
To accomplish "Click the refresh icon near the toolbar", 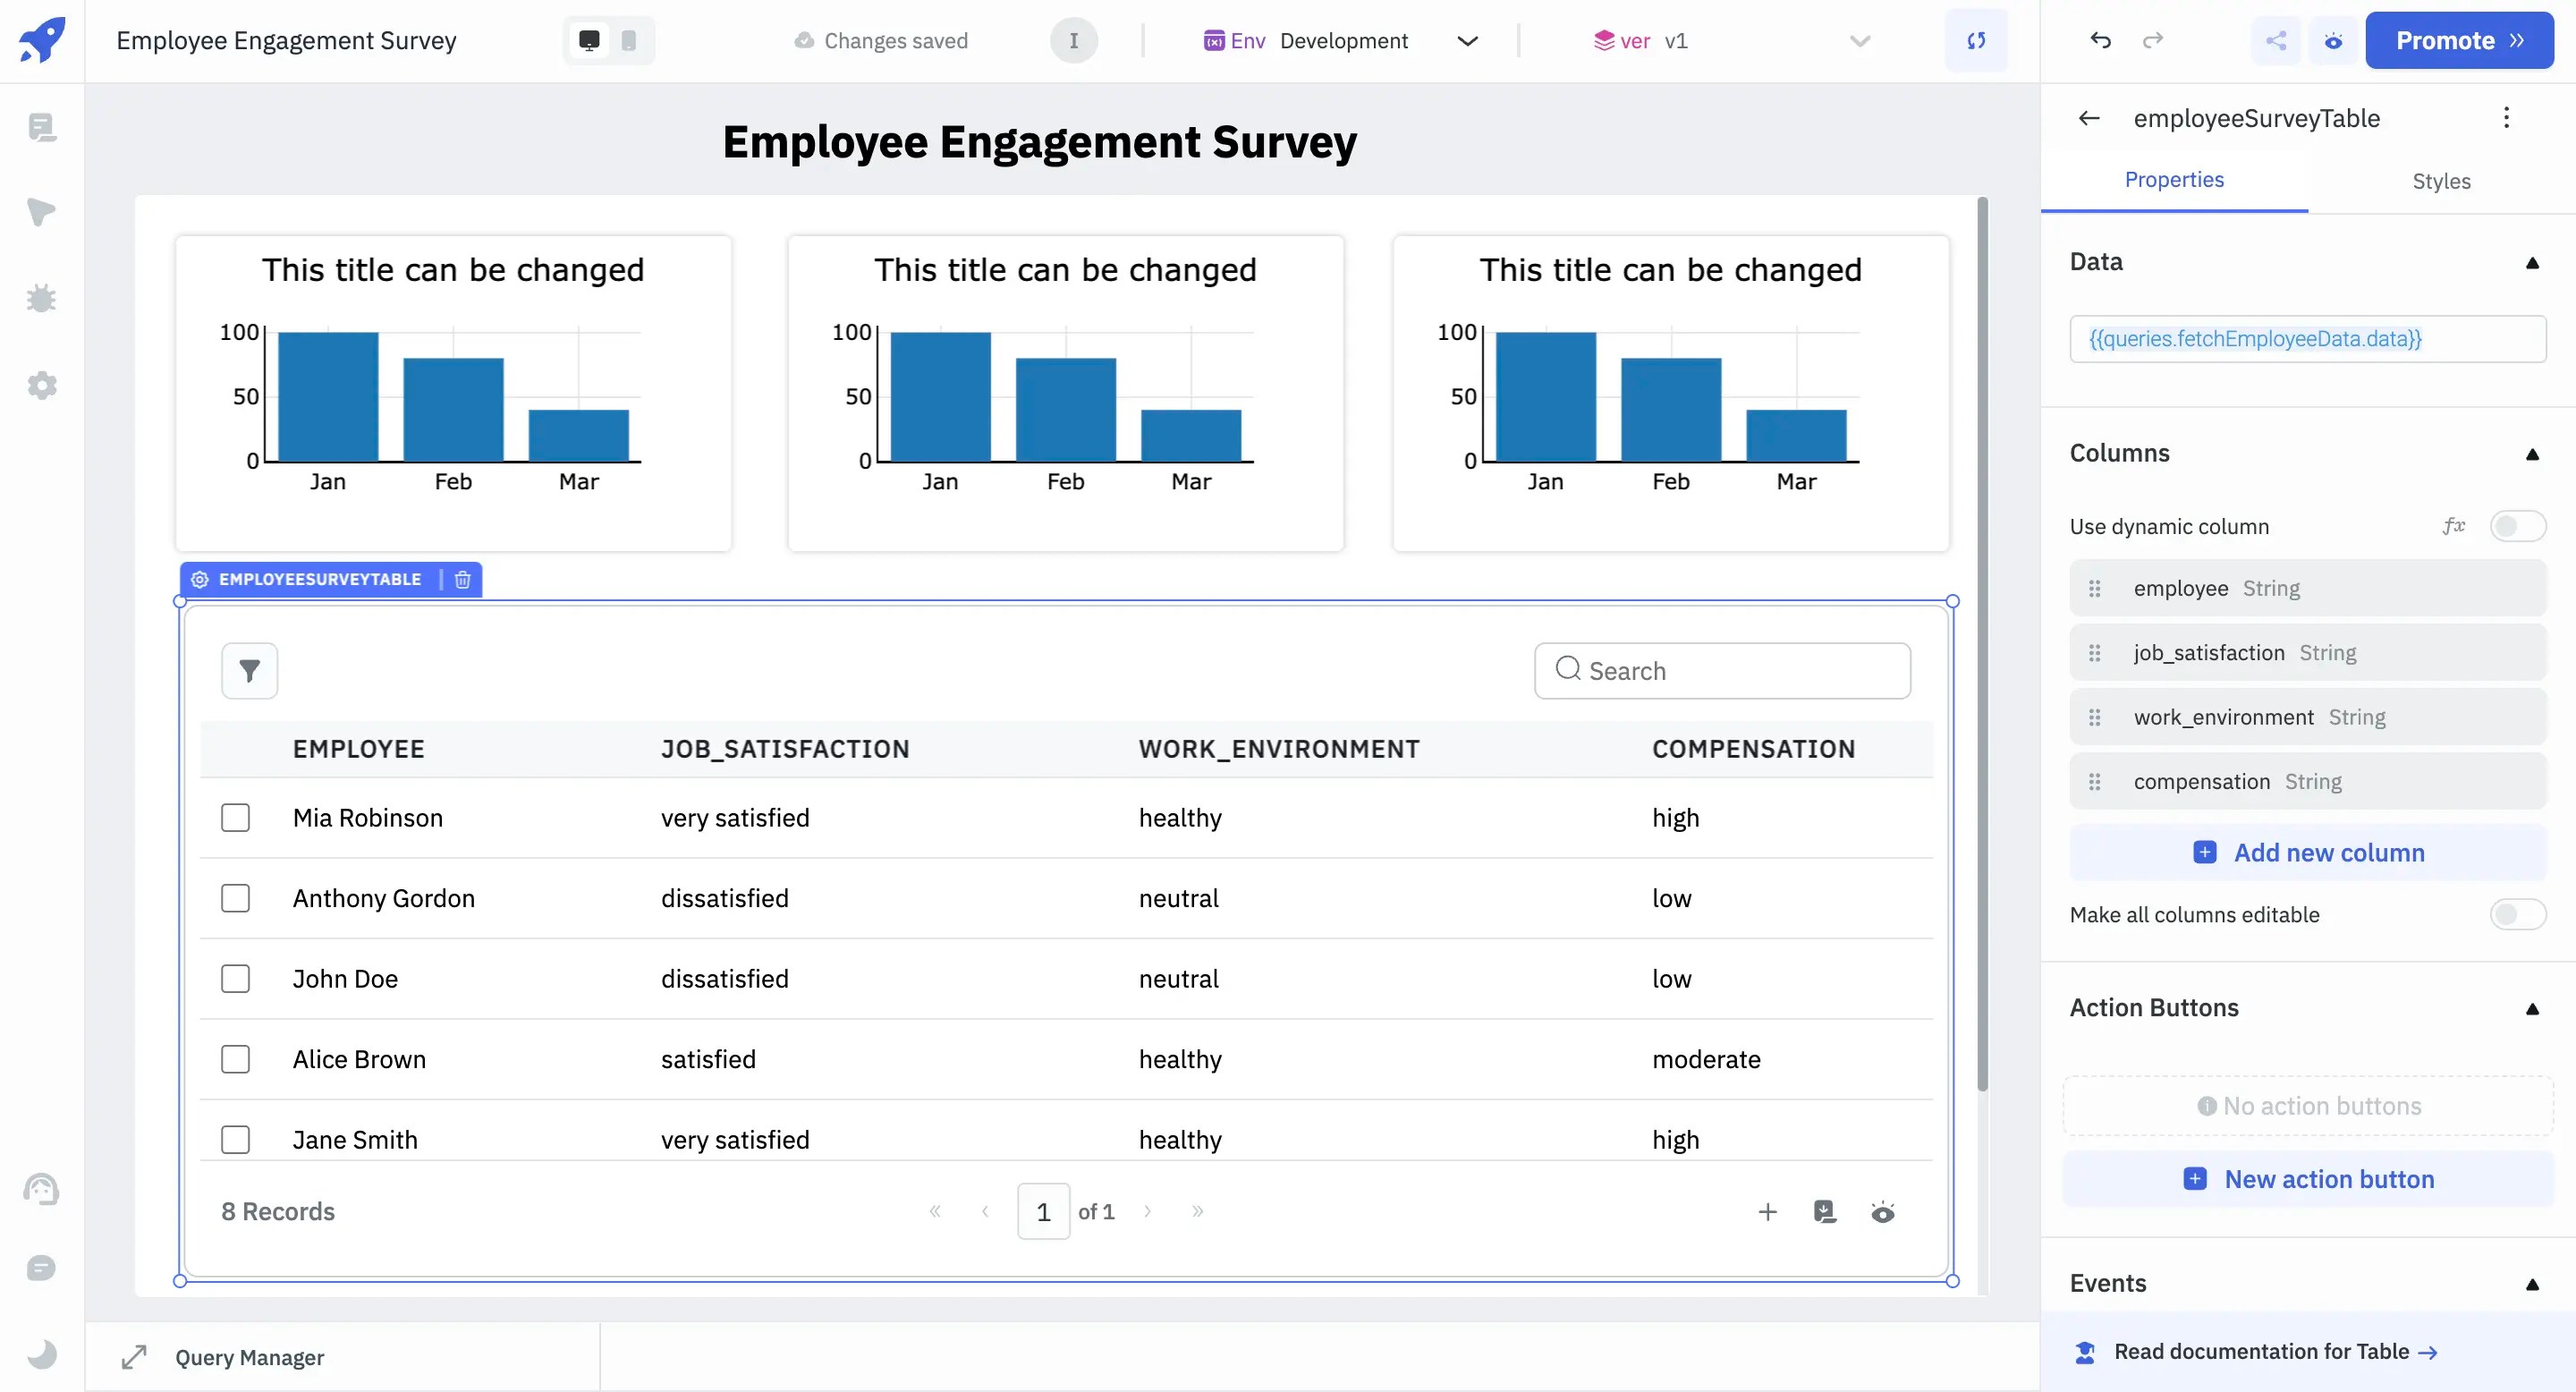I will click(x=1976, y=40).
